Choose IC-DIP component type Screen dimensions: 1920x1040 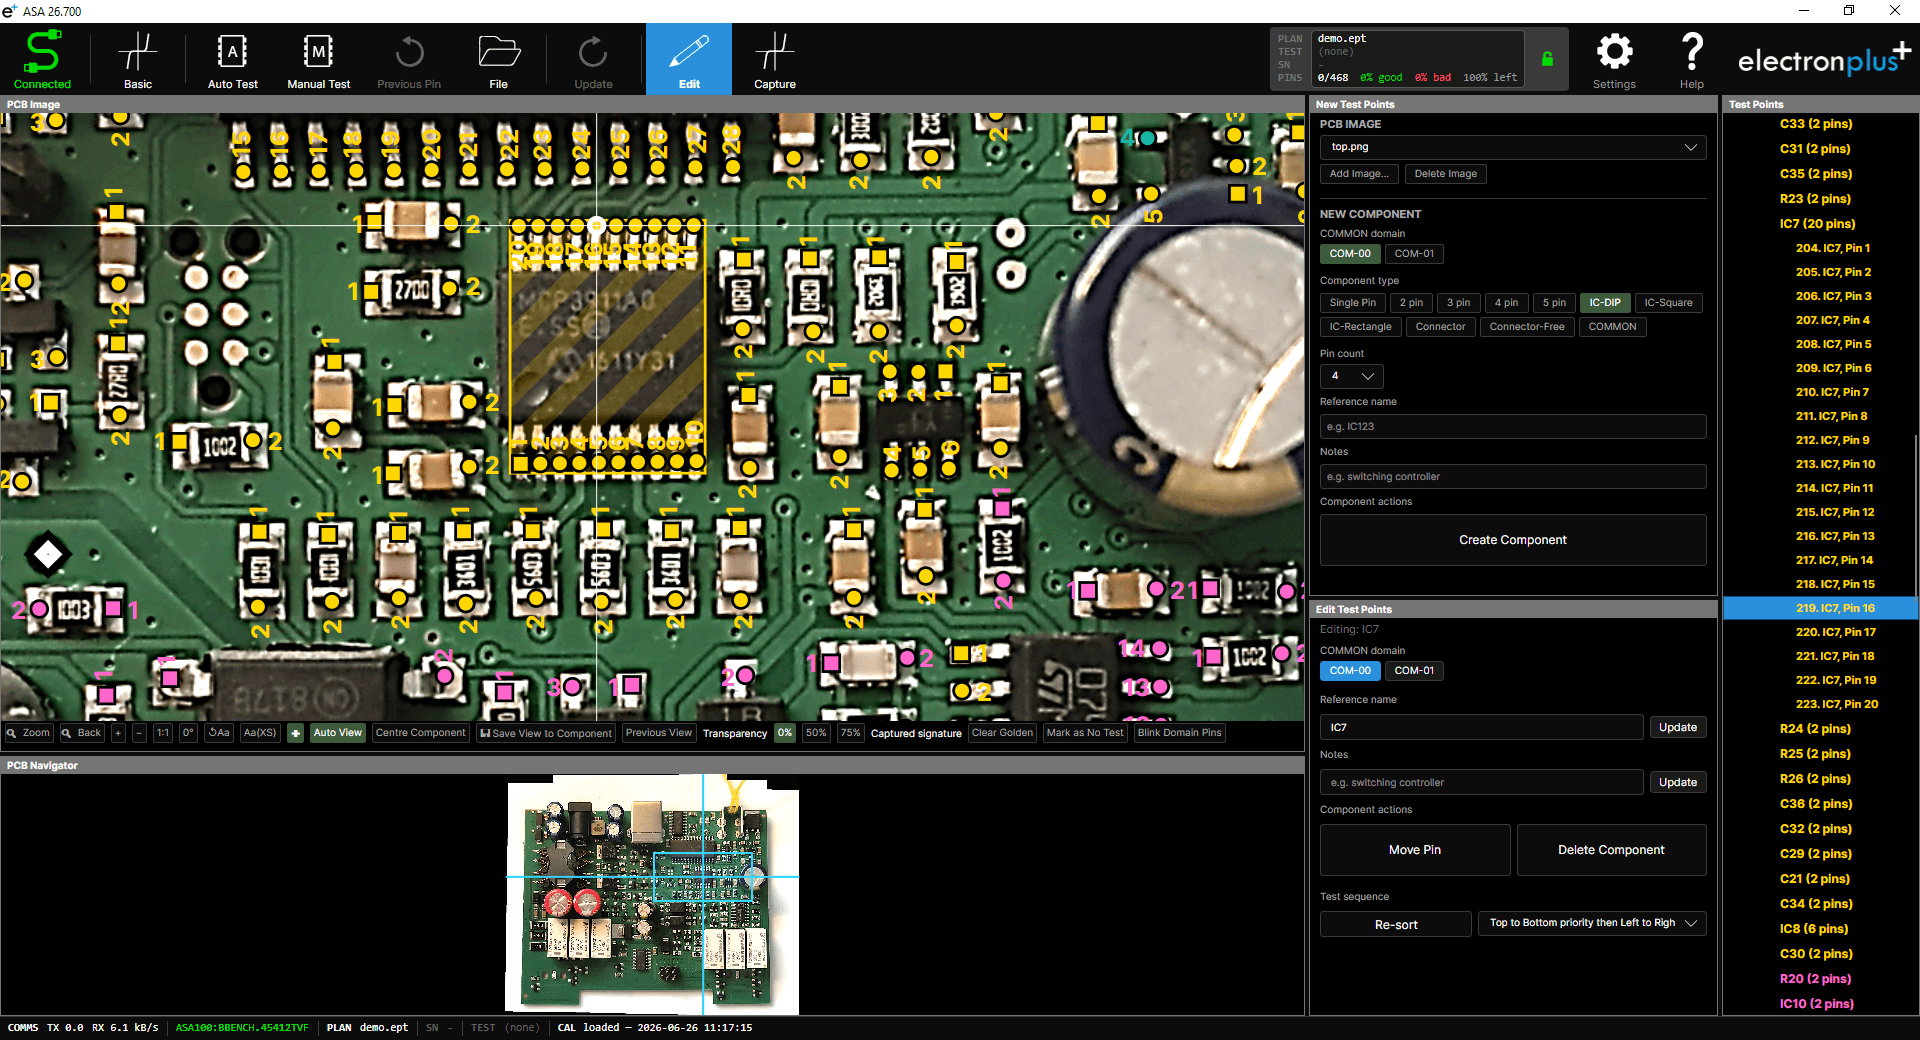1605,303
